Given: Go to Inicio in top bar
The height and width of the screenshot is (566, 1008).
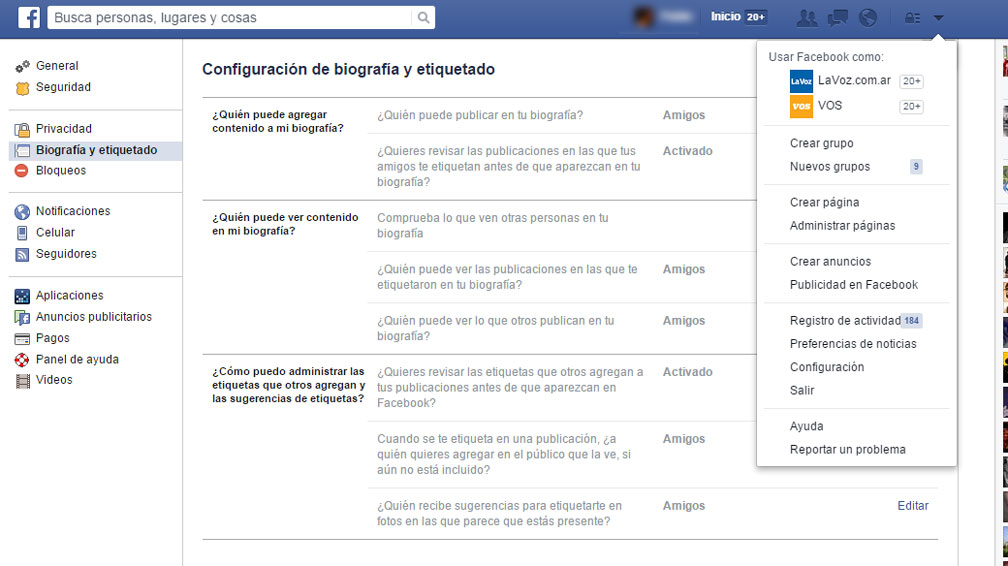Looking at the screenshot, I should coord(726,17).
